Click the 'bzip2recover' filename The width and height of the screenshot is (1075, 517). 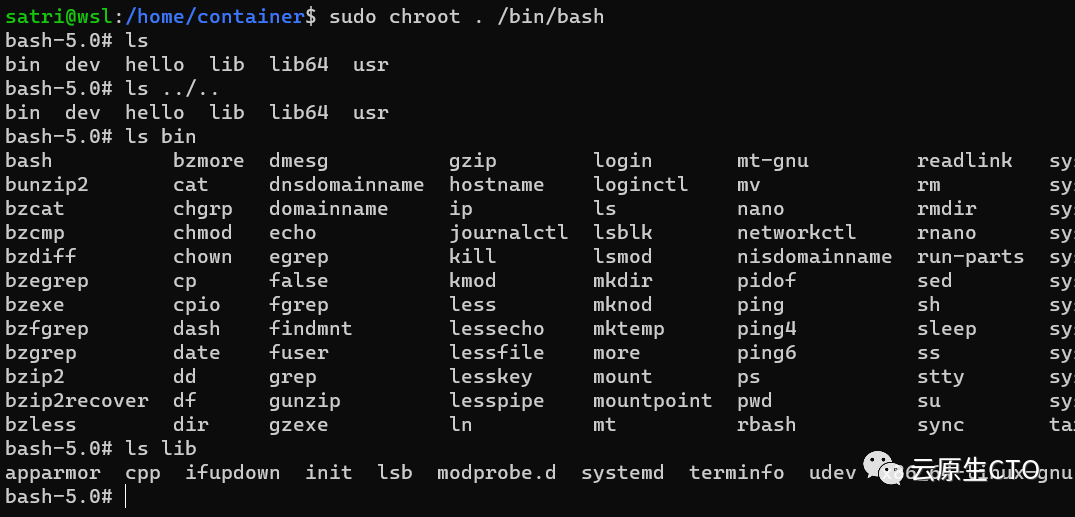[x=77, y=400]
